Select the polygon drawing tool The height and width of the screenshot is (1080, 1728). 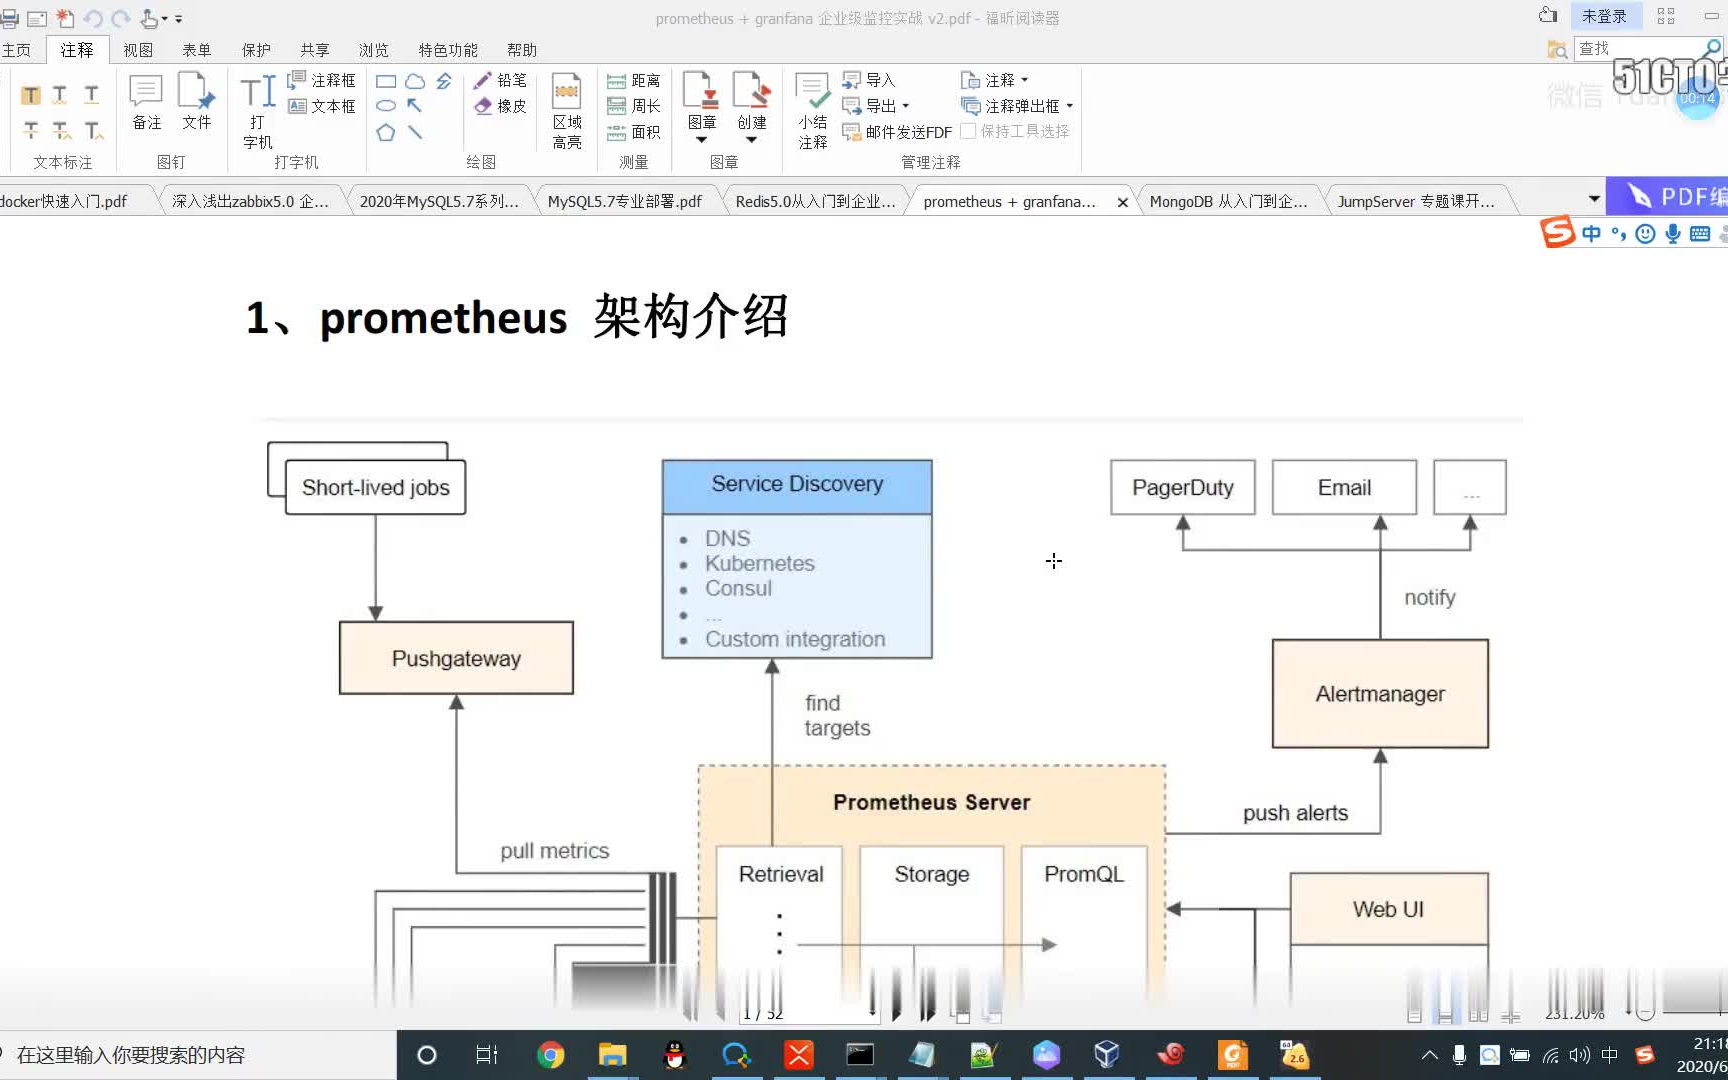coord(386,132)
